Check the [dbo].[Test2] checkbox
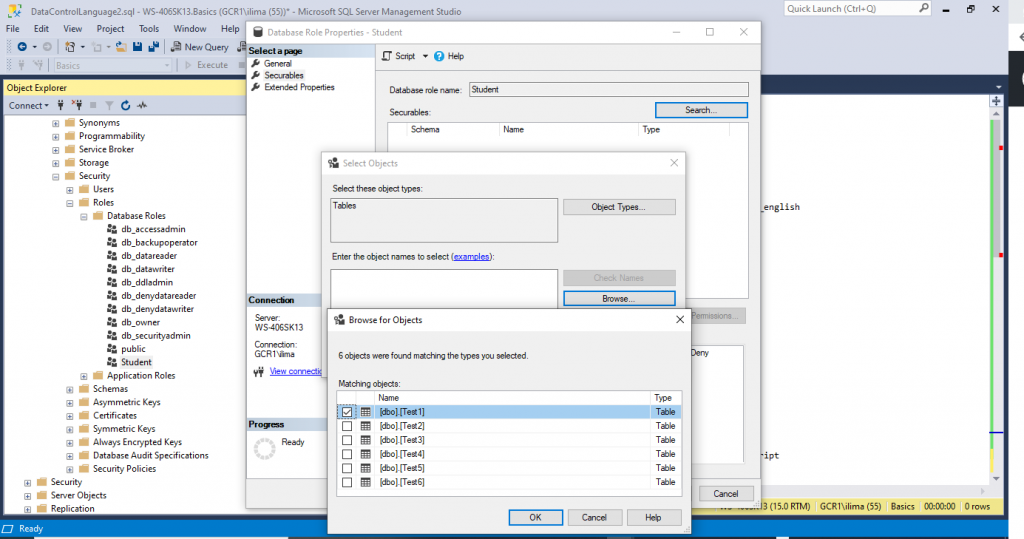 click(347, 426)
